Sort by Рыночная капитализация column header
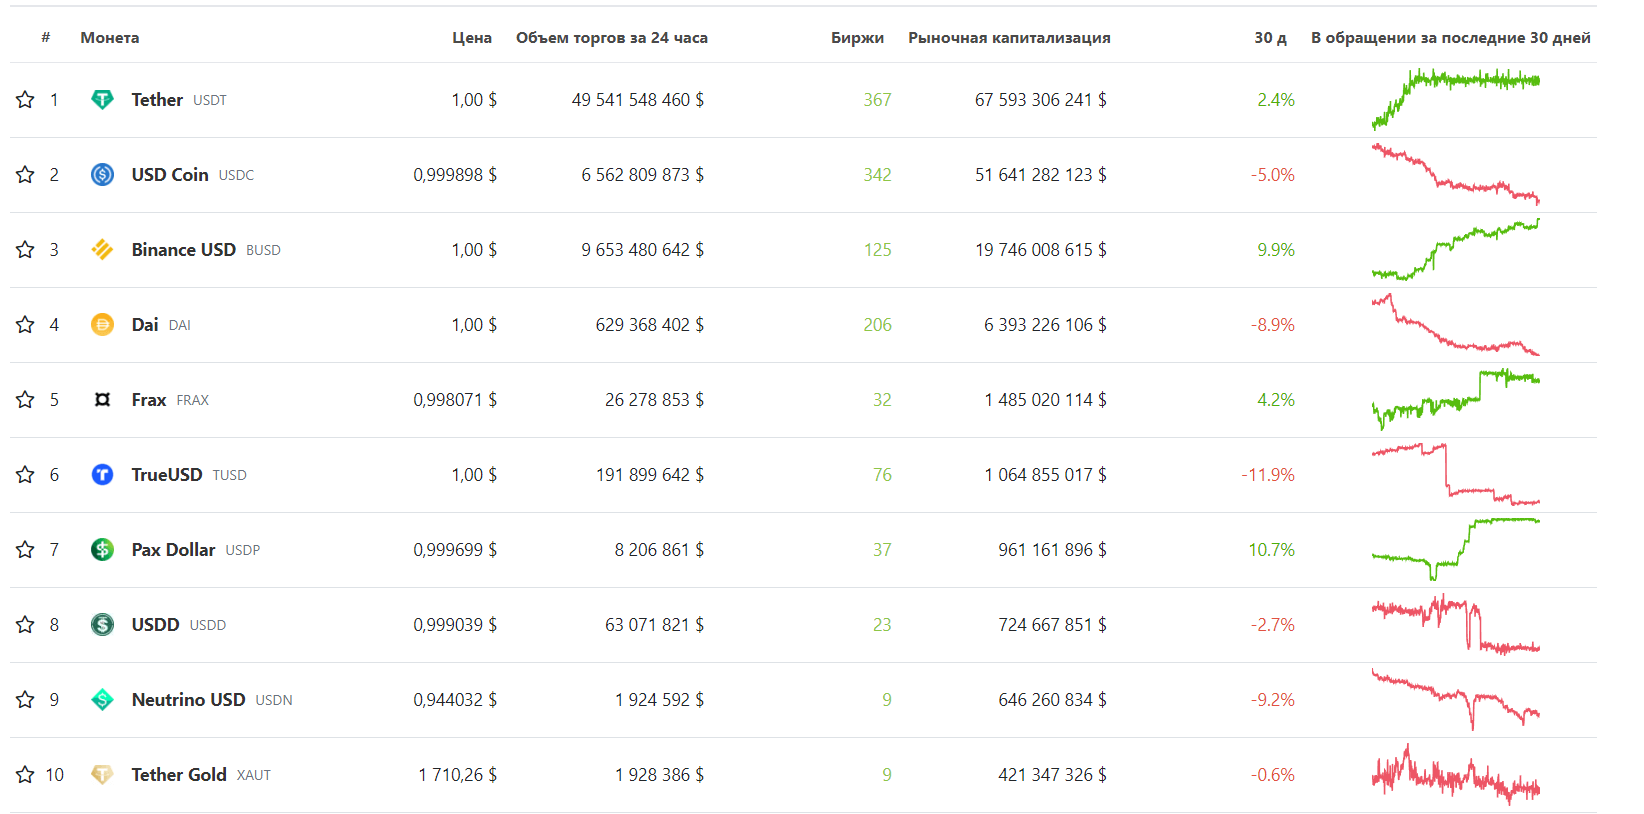 tap(1009, 38)
